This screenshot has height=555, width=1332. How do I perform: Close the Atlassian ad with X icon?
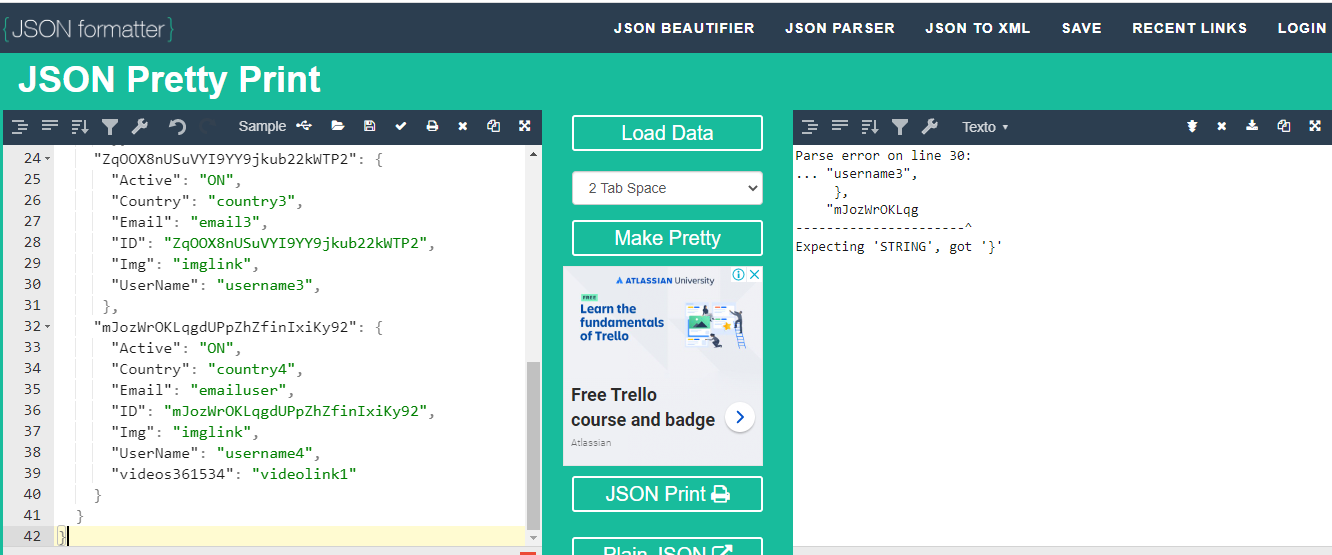(x=755, y=274)
